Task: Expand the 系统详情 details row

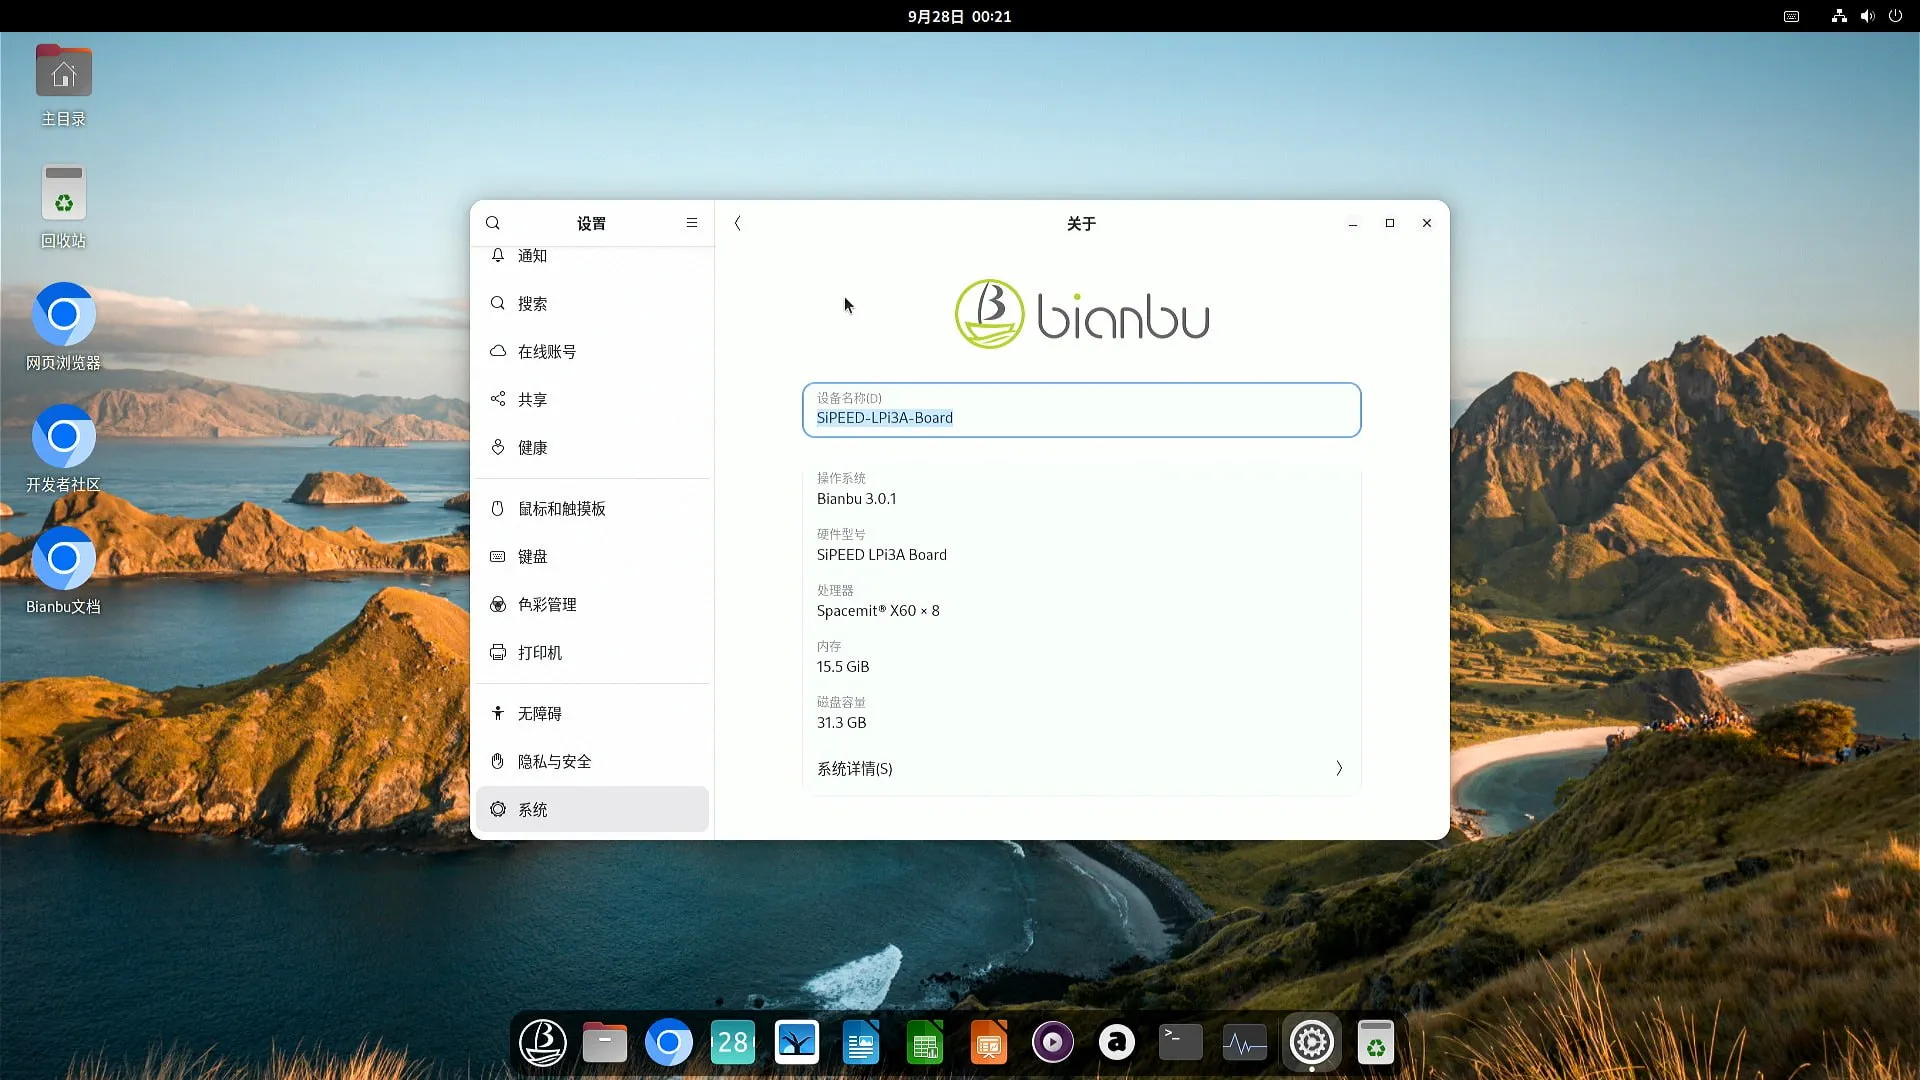Action: (1080, 768)
